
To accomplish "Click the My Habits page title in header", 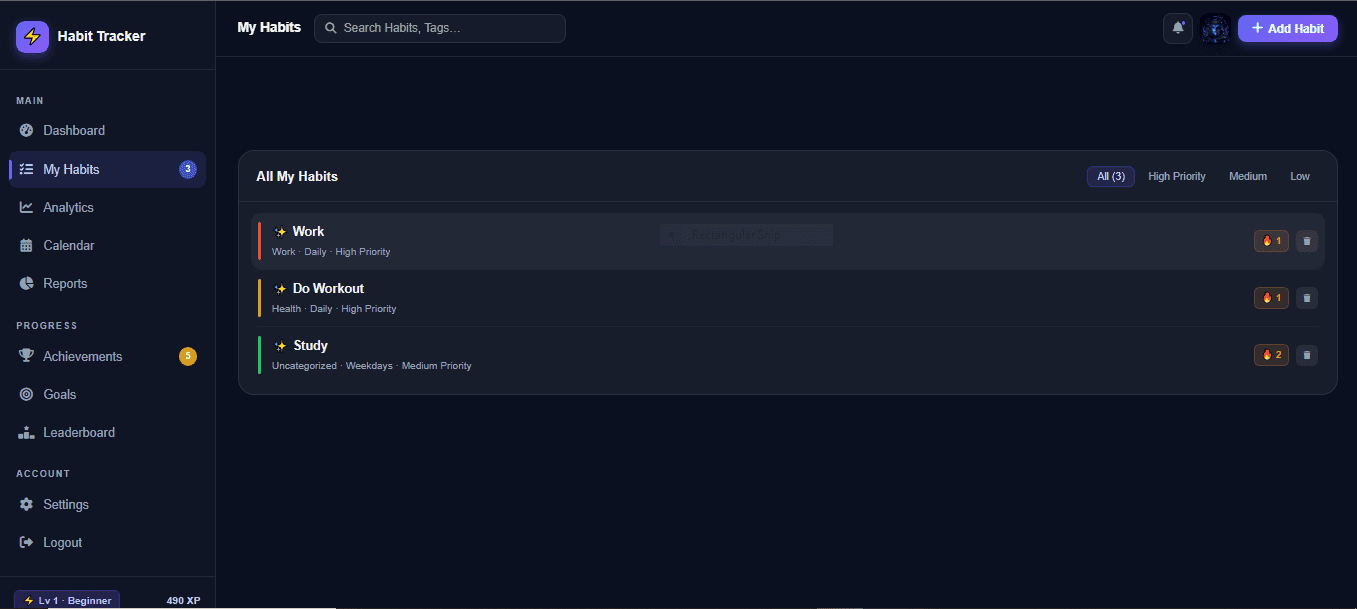I will 269,28.
